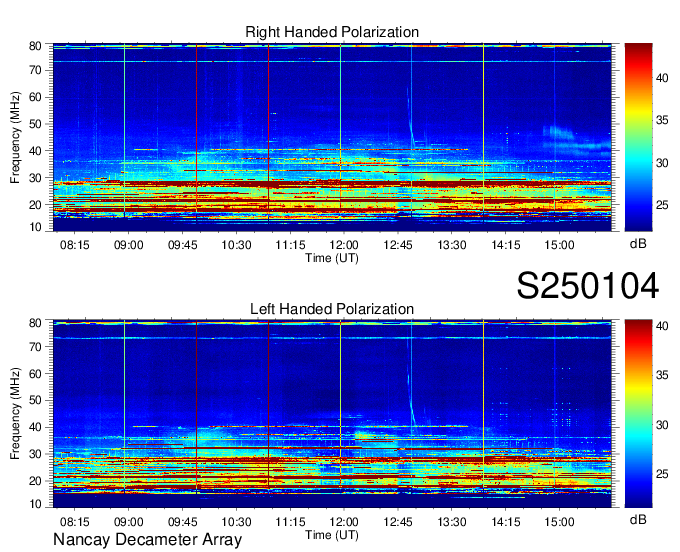
Task: Click the 09:45 time tick of Right Handed plot
Action: click(183, 245)
